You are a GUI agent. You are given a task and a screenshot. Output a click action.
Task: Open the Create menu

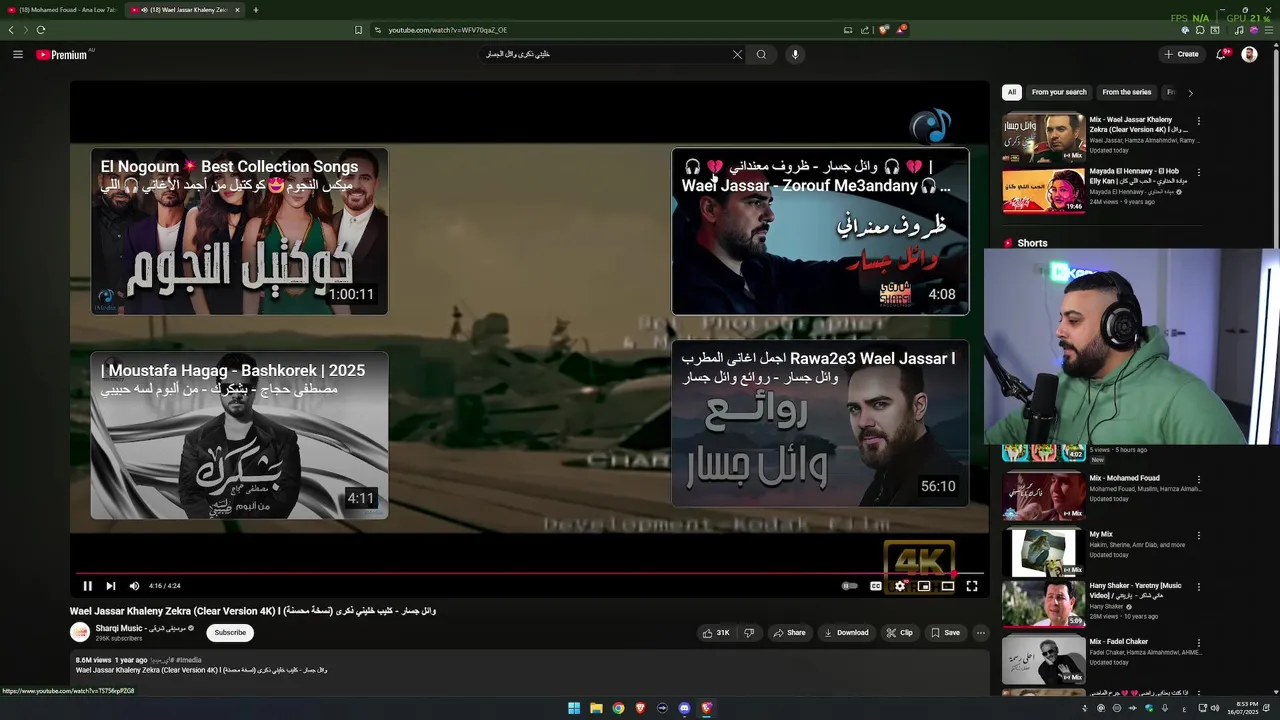pos(1181,54)
